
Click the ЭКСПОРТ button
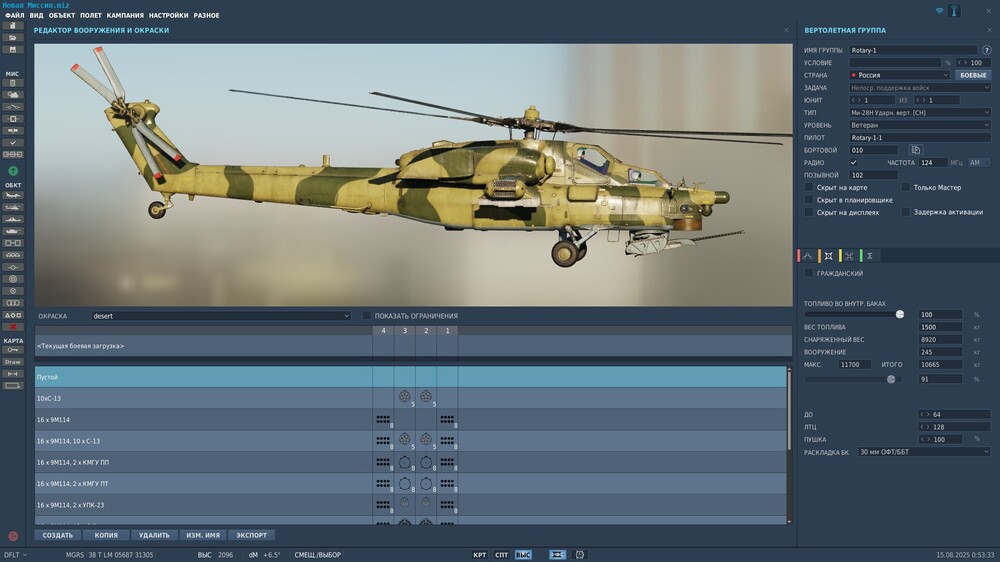(x=253, y=535)
